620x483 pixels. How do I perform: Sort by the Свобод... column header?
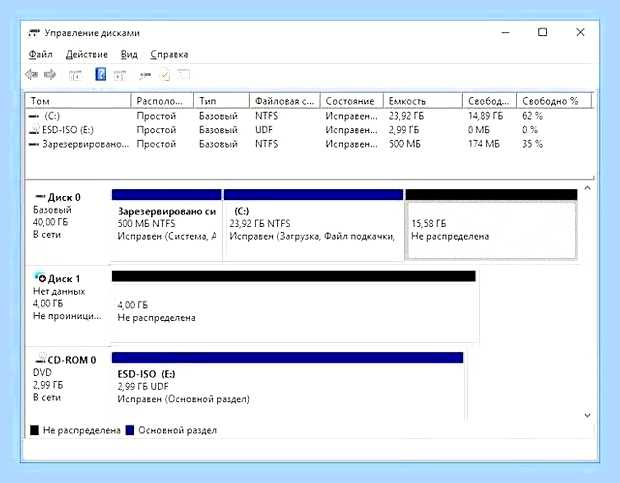tap(490, 101)
